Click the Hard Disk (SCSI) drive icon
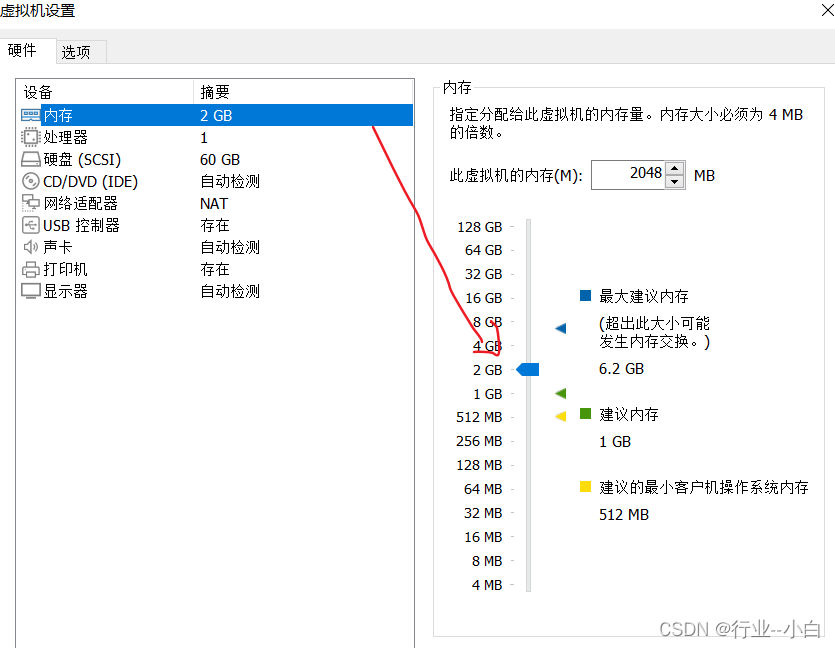Viewport: 835px width, 648px height. tap(30, 159)
